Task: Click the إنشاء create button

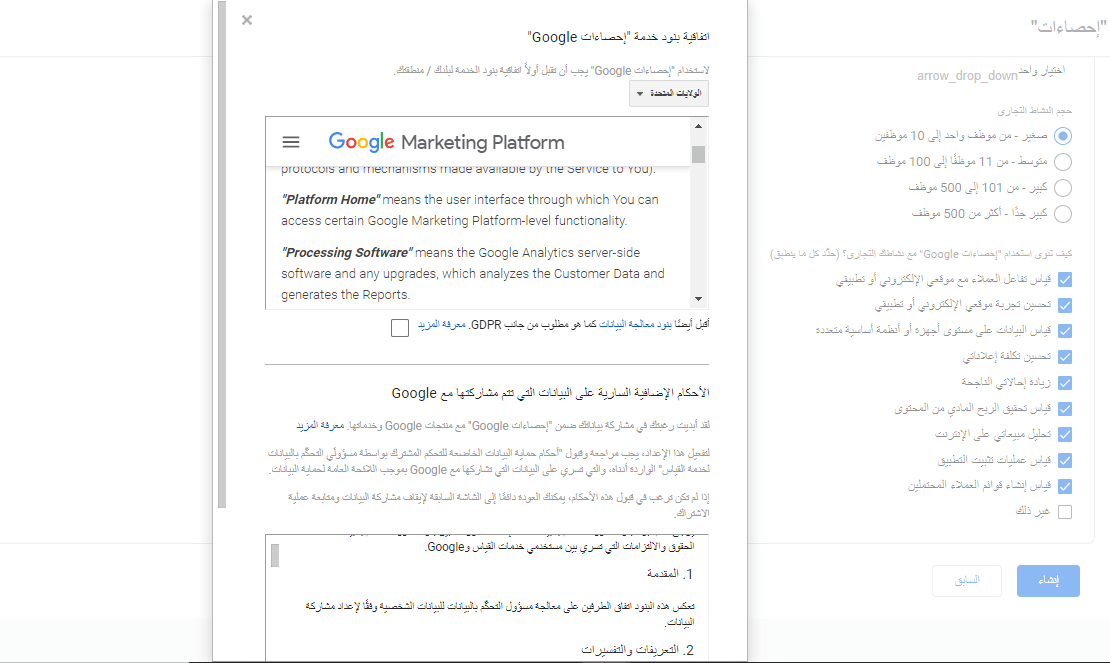Action: point(1048,581)
